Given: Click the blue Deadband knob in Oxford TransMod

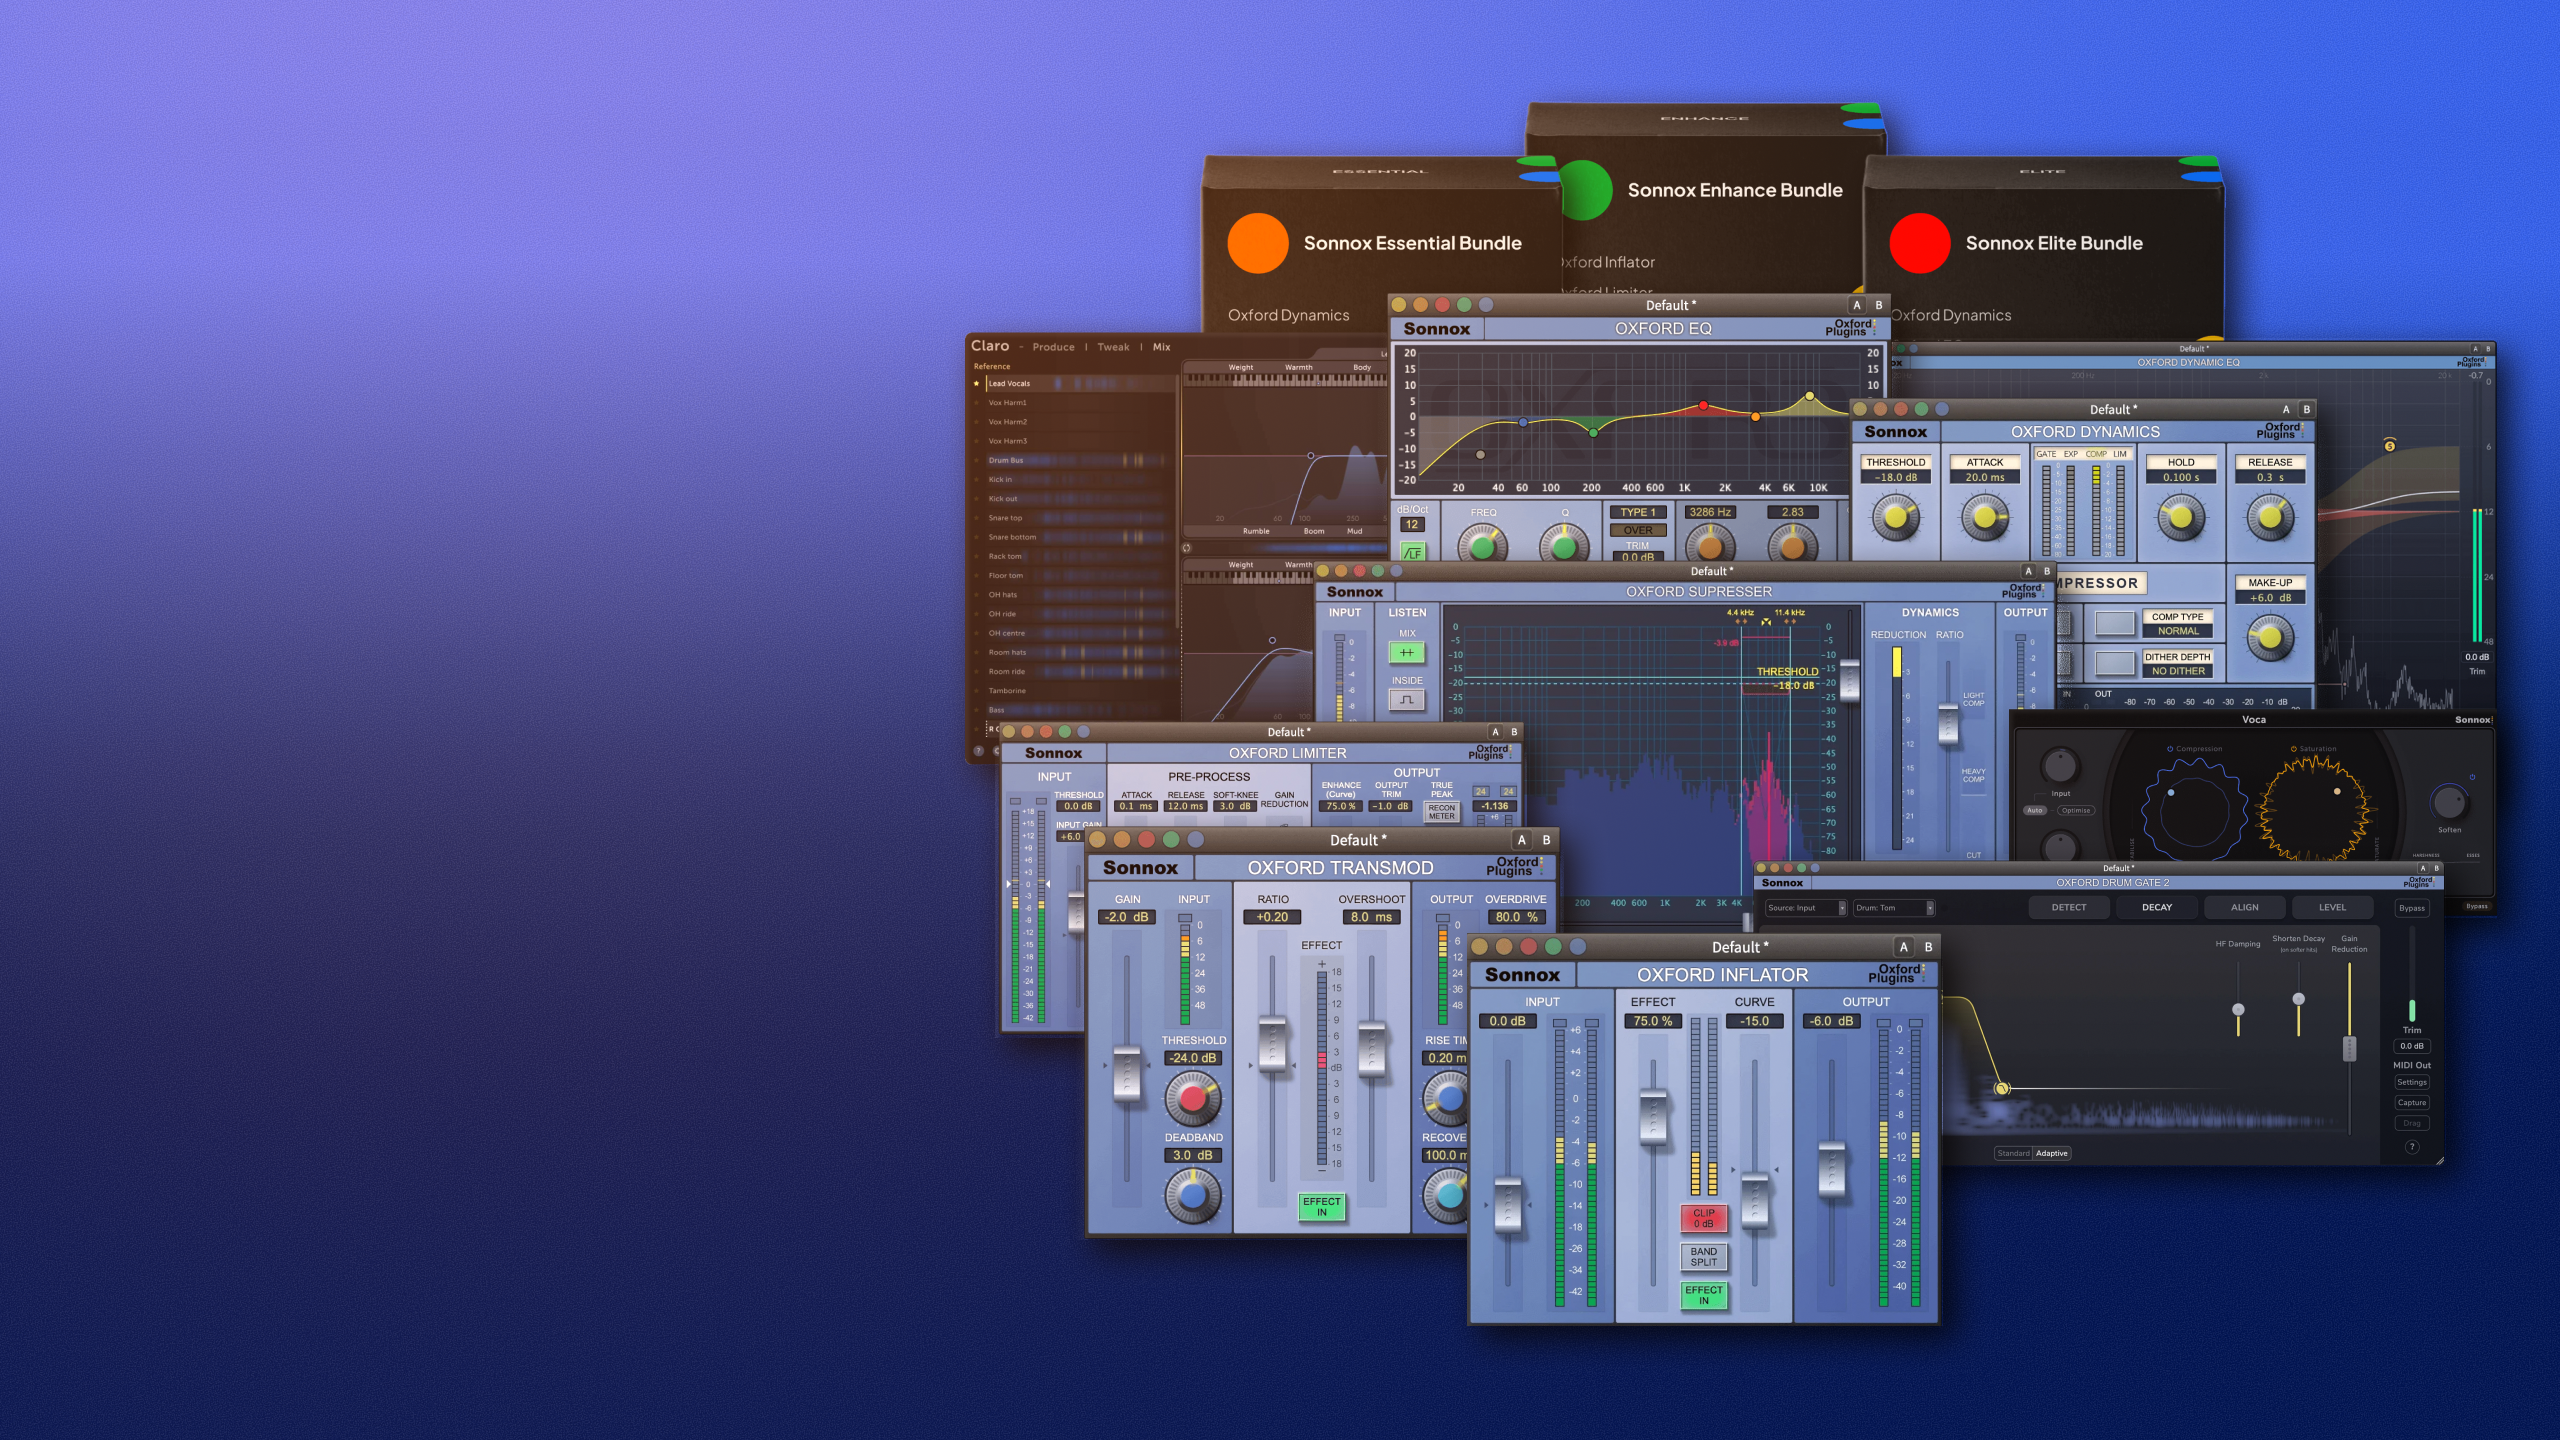Looking at the screenshot, I should pyautogui.click(x=1192, y=1195).
